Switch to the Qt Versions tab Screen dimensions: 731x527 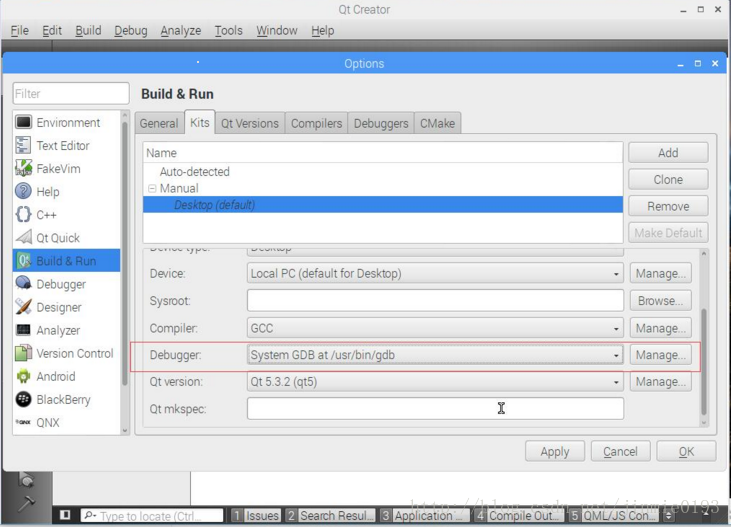click(250, 124)
